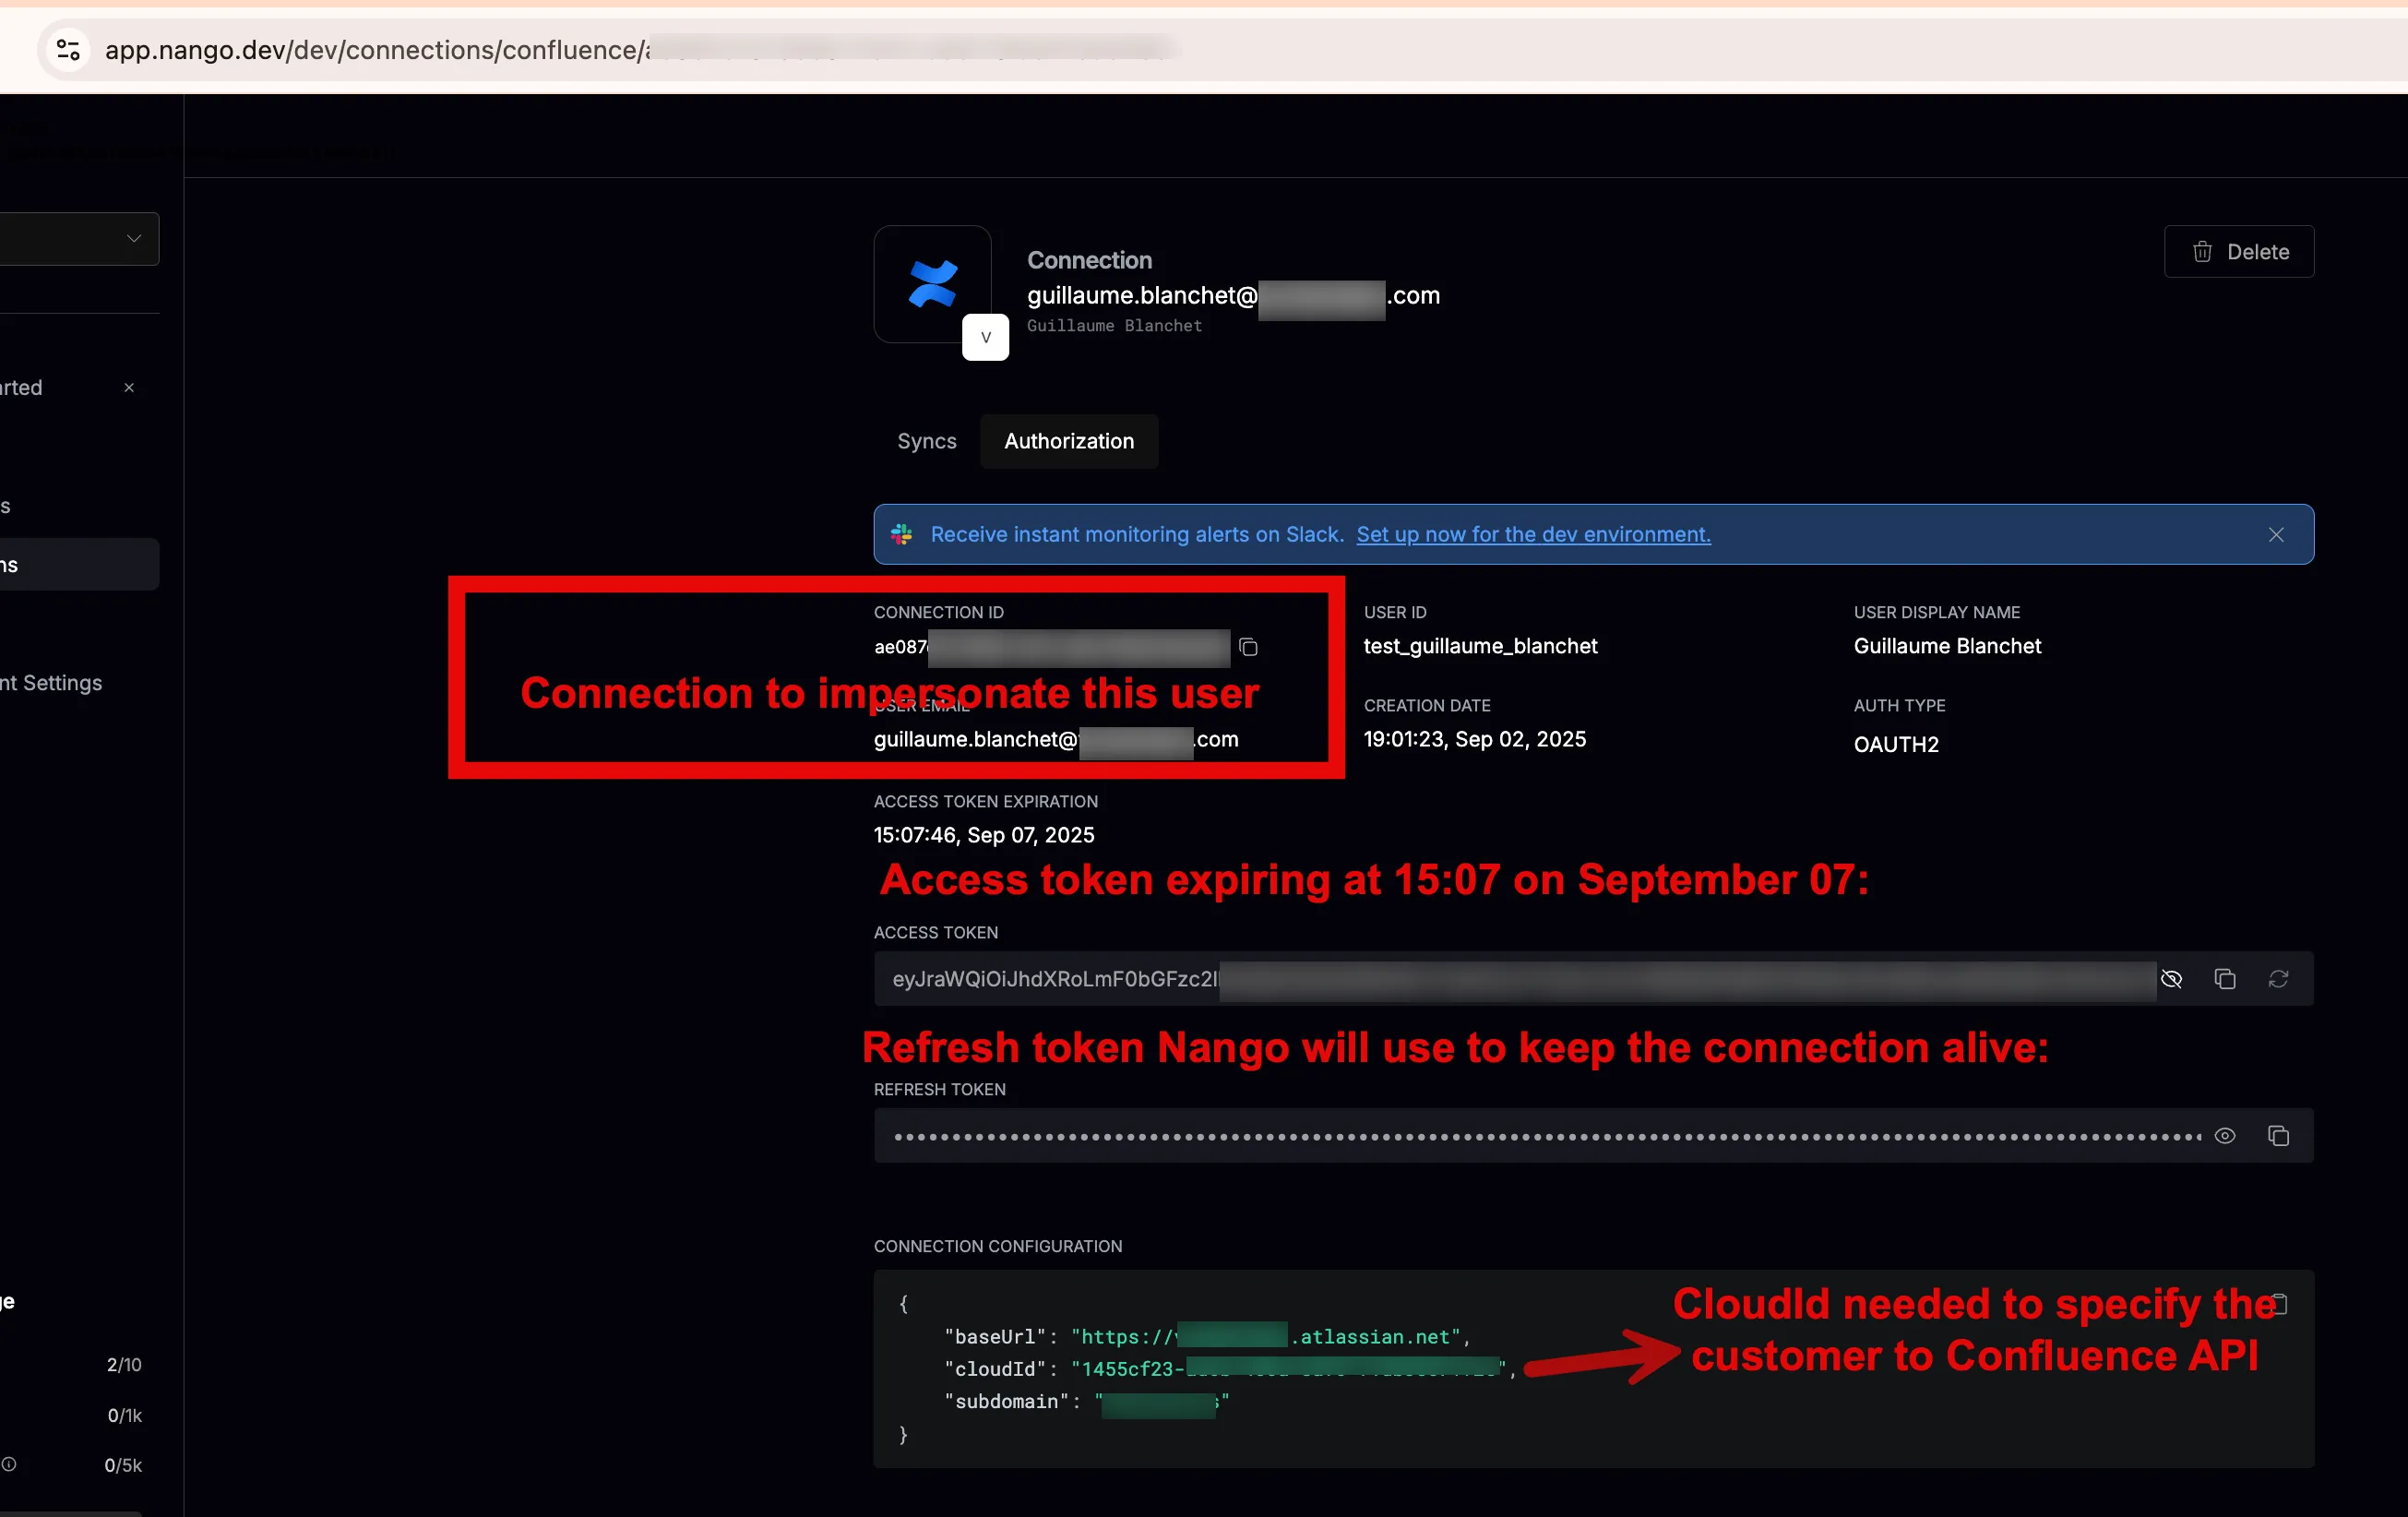Click the site settings icon in address bar
This screenshot has height=1517, width=2408.
tap(68, 49)
